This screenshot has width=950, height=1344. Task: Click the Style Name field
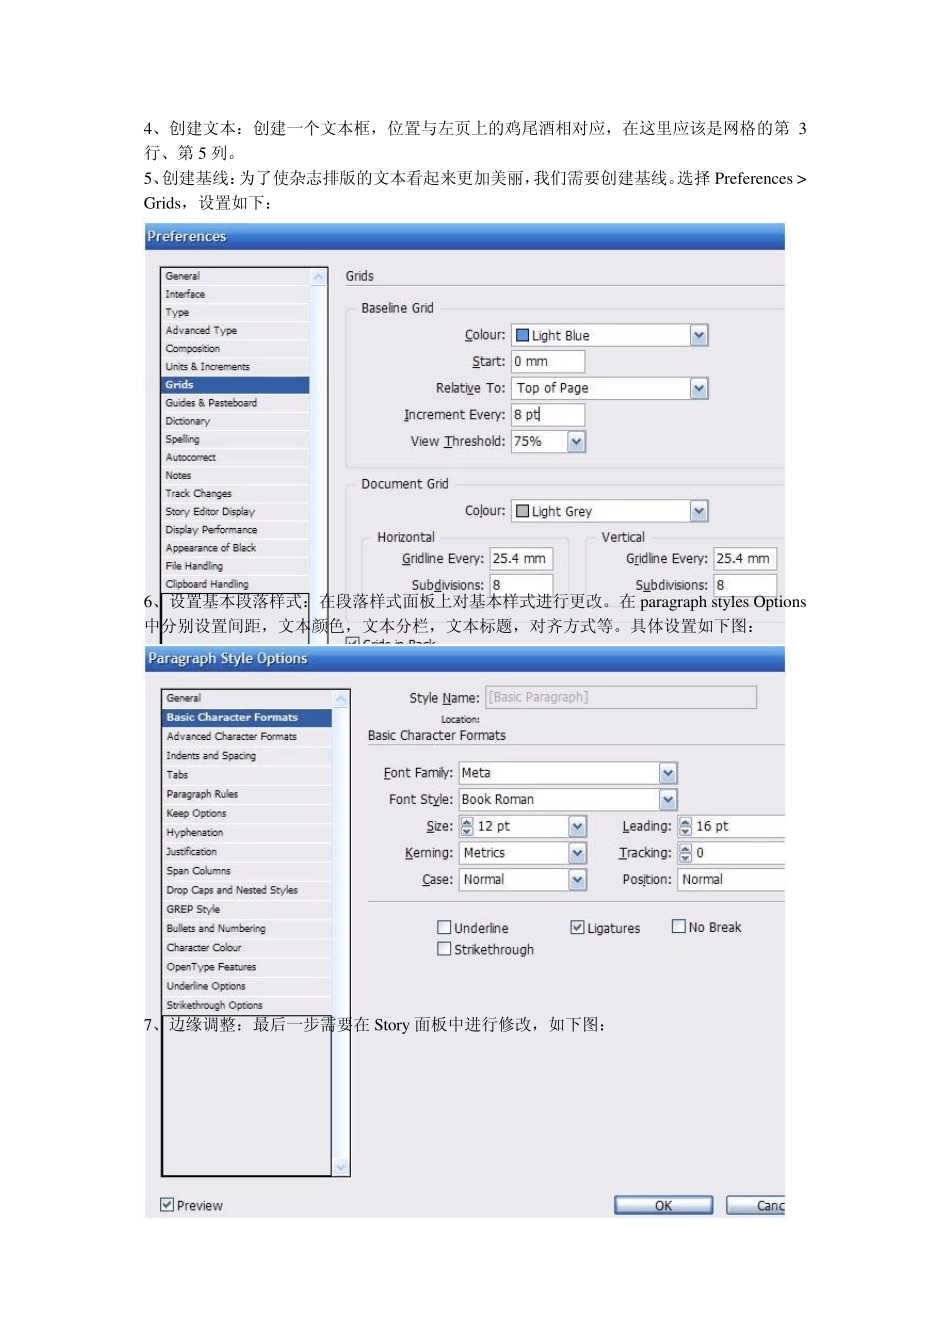point(621,697)
